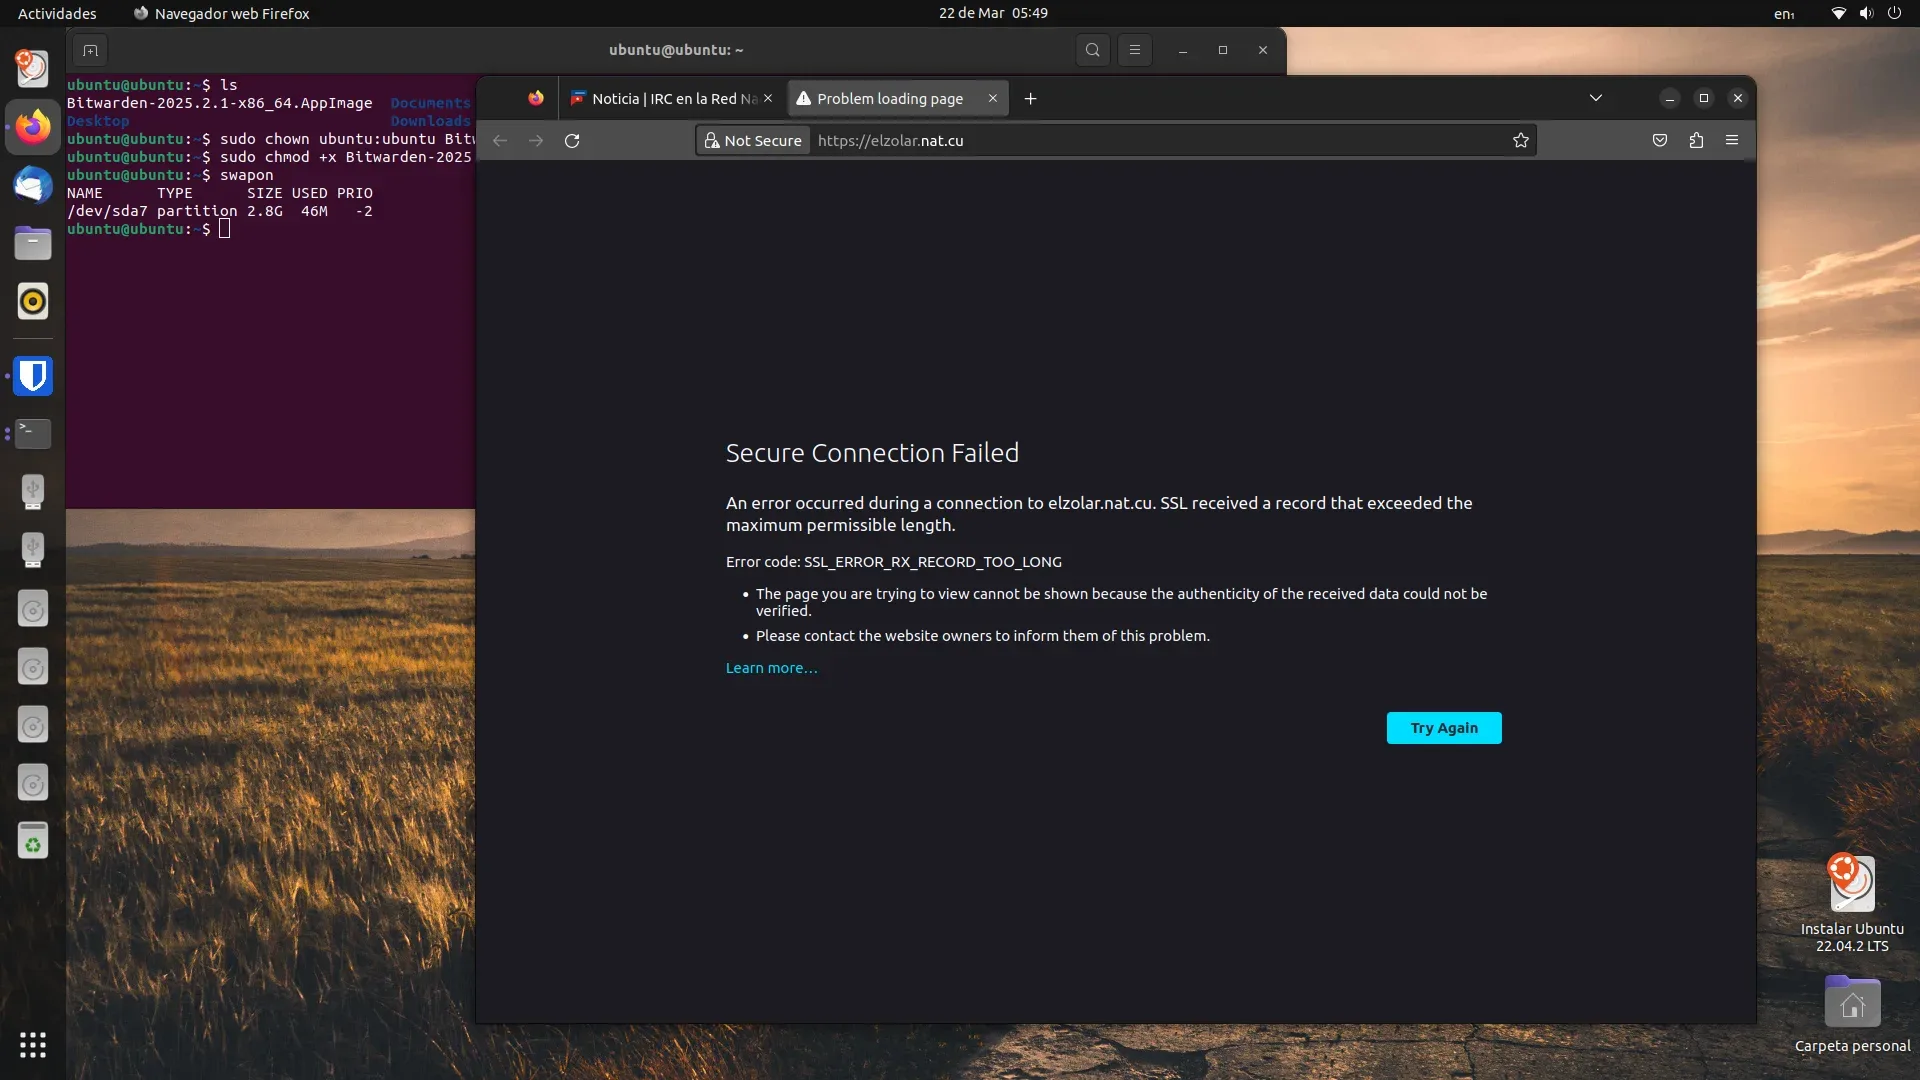This screenshot has height=1080, width=1920.
Task: Open Rhythmbox from the dock
Action: tap(33, 301)
